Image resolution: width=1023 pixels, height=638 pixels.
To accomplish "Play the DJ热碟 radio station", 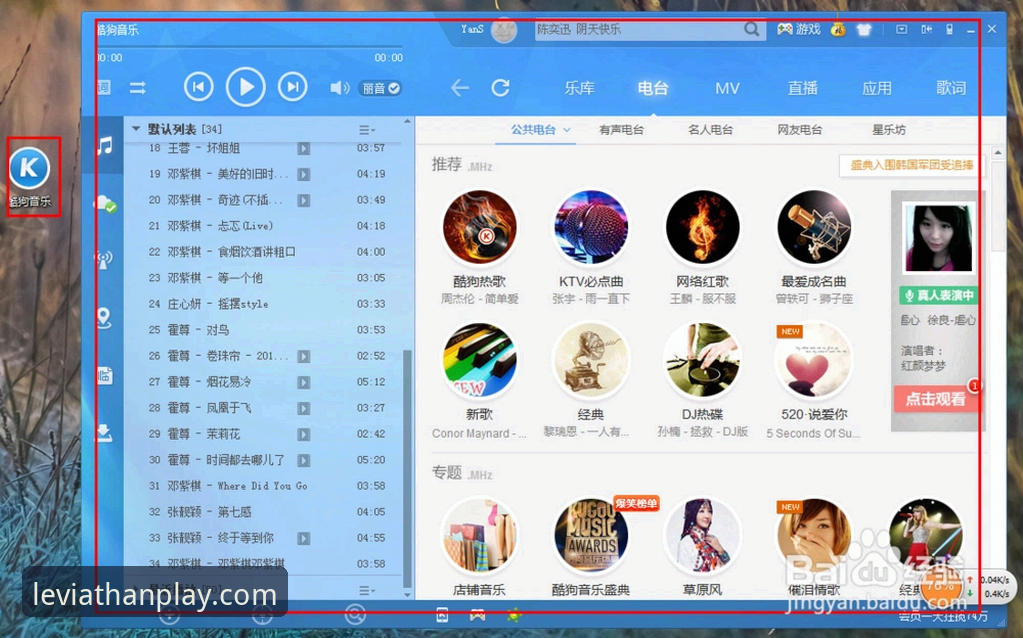I will click(x=703, y=360).
